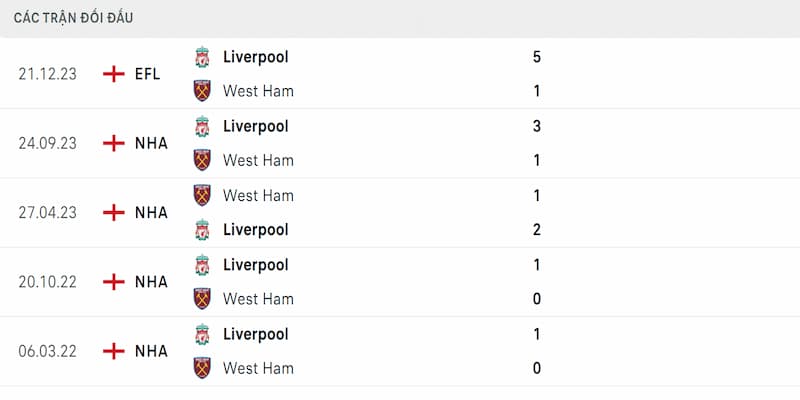800x400 pixels.
Task: Open West Ham team name in 20.10.22 match
Action: [258, 299]
